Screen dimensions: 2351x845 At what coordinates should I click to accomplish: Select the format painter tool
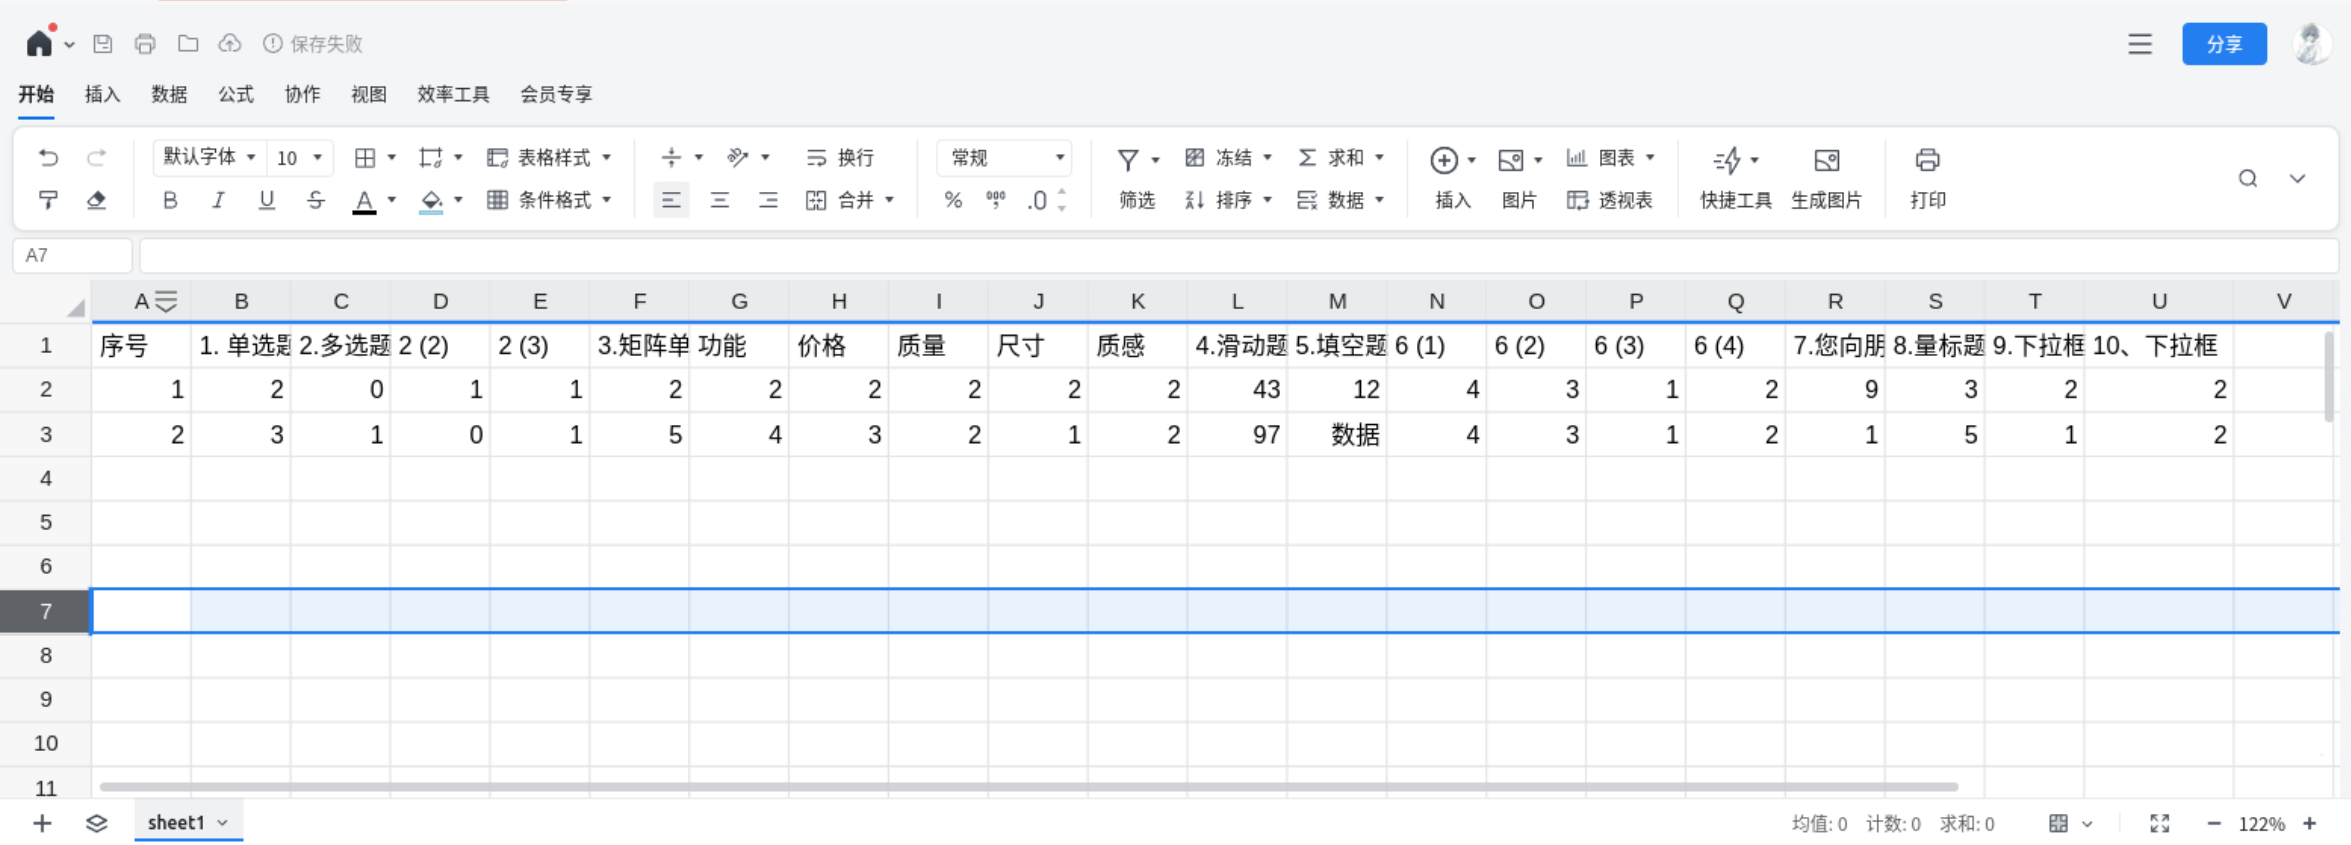48,200
